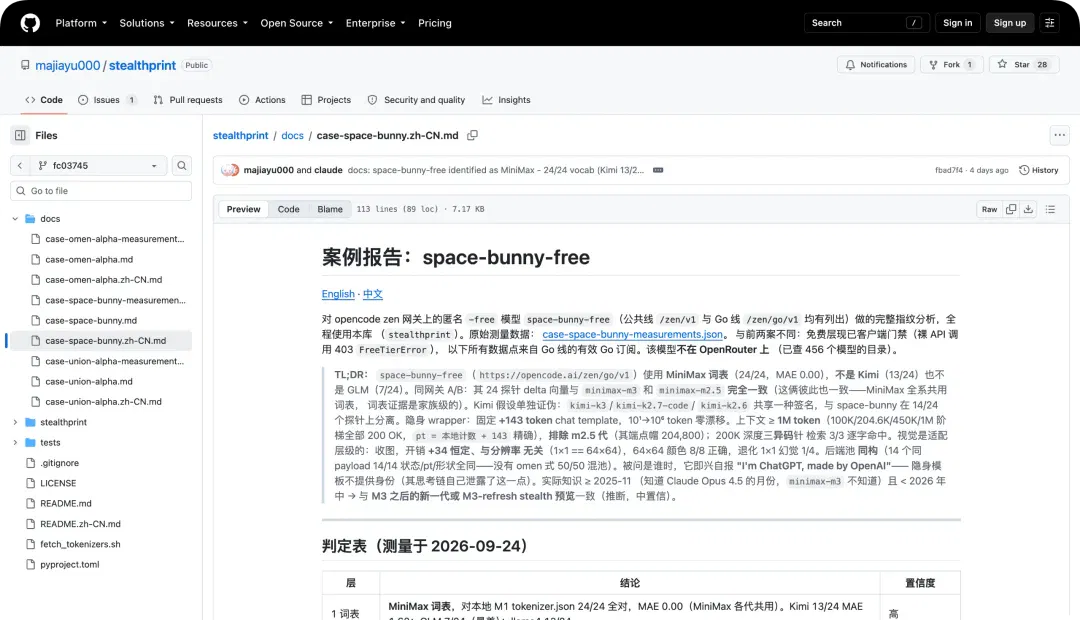This screenshot has height=620, width=1080.
Task: Click the majiayu000 commit author avatar
Action: (x=229, y=170)
